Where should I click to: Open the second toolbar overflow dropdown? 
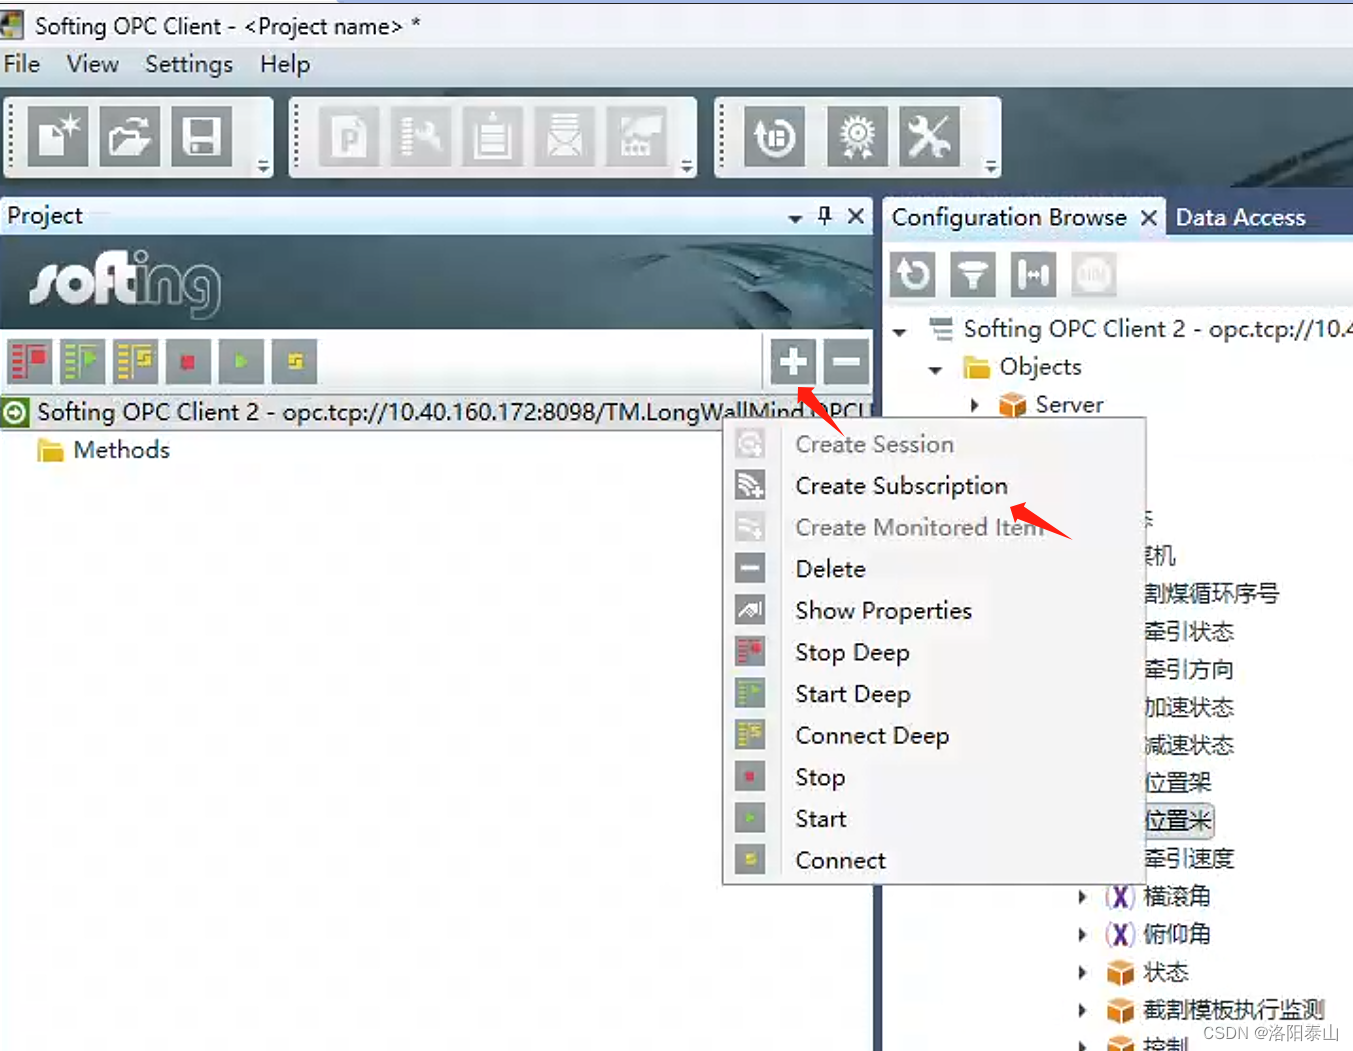pos(687,166)
